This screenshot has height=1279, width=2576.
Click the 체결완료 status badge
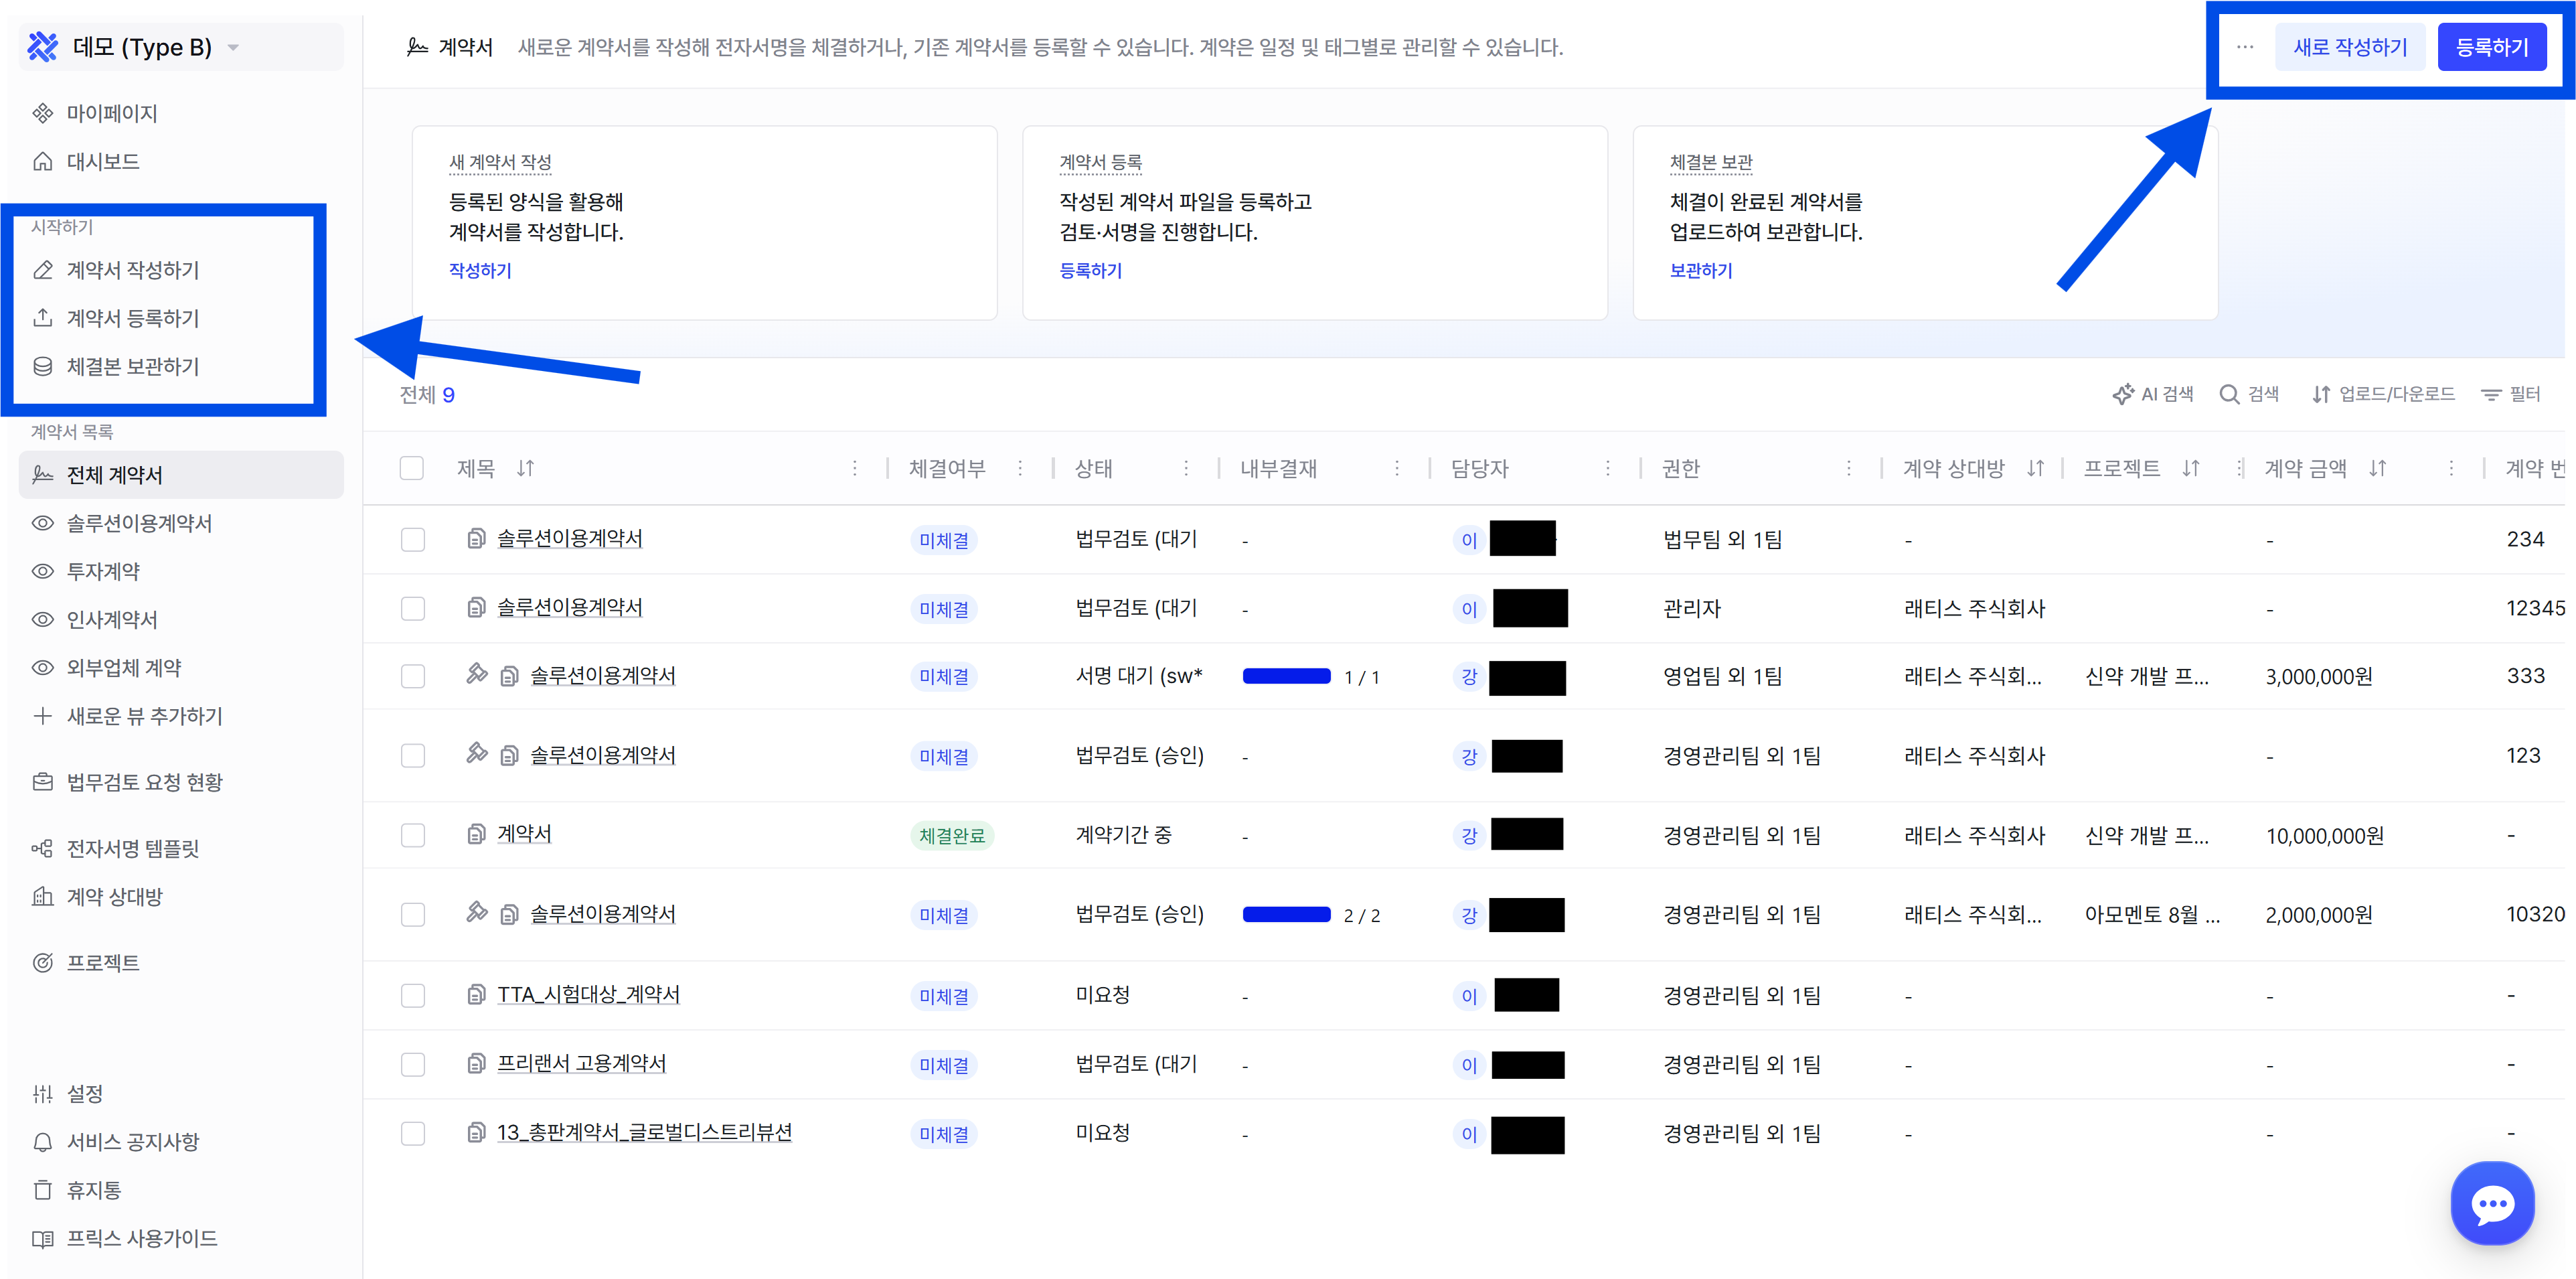coord(951,835)
